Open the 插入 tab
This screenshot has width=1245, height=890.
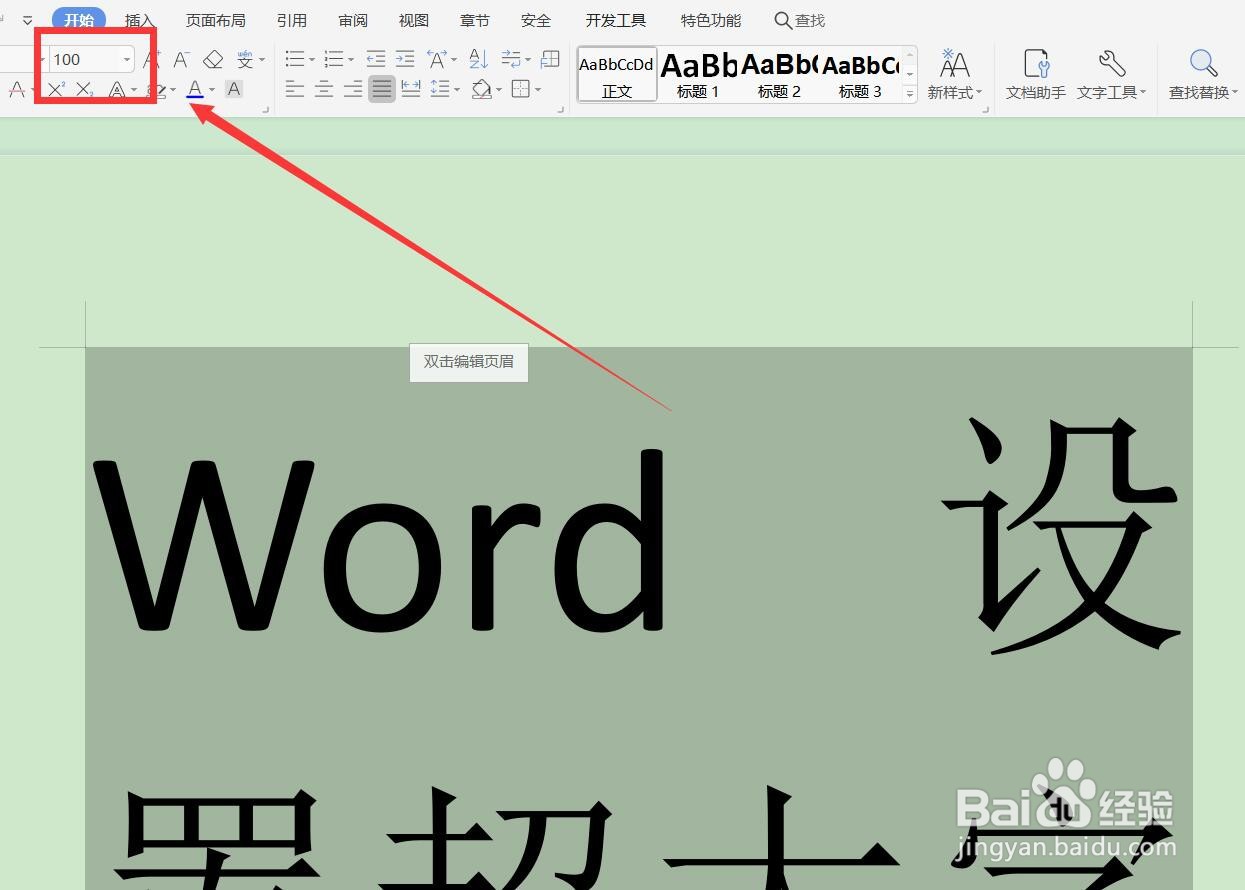click(x=140, y=20)
